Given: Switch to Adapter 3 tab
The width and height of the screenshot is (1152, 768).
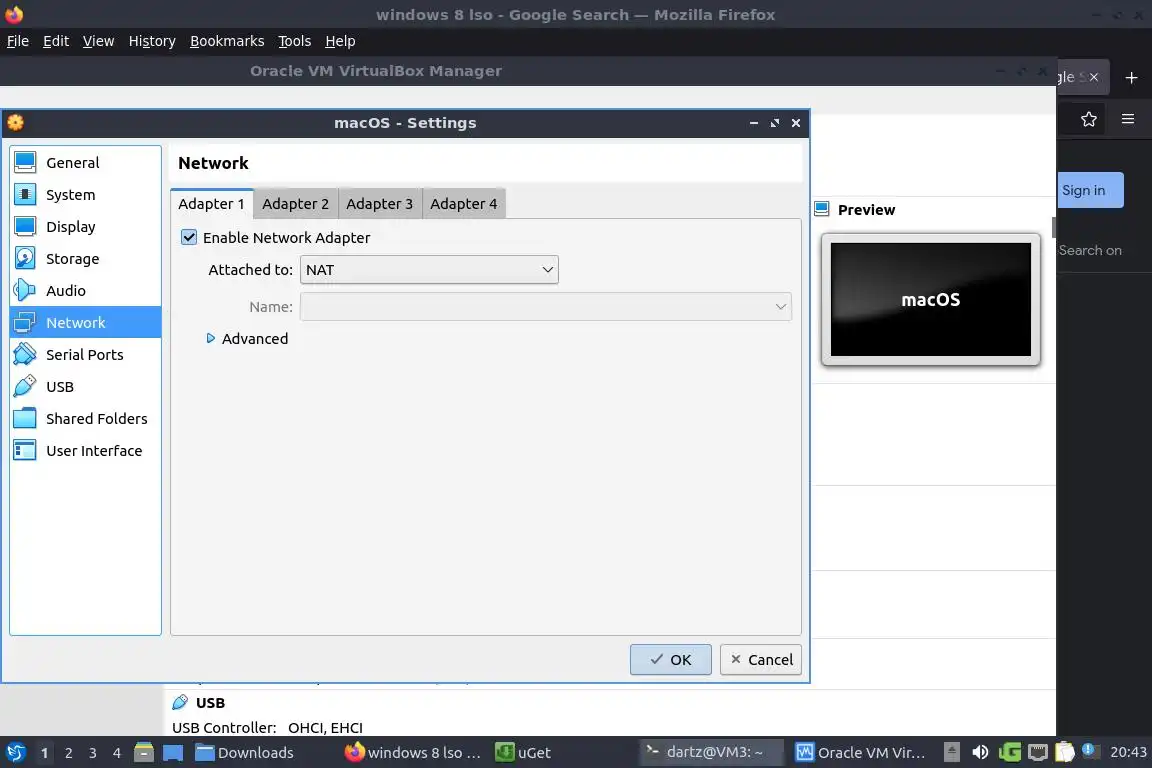Looking at the screenshot, I should (380, 204).
